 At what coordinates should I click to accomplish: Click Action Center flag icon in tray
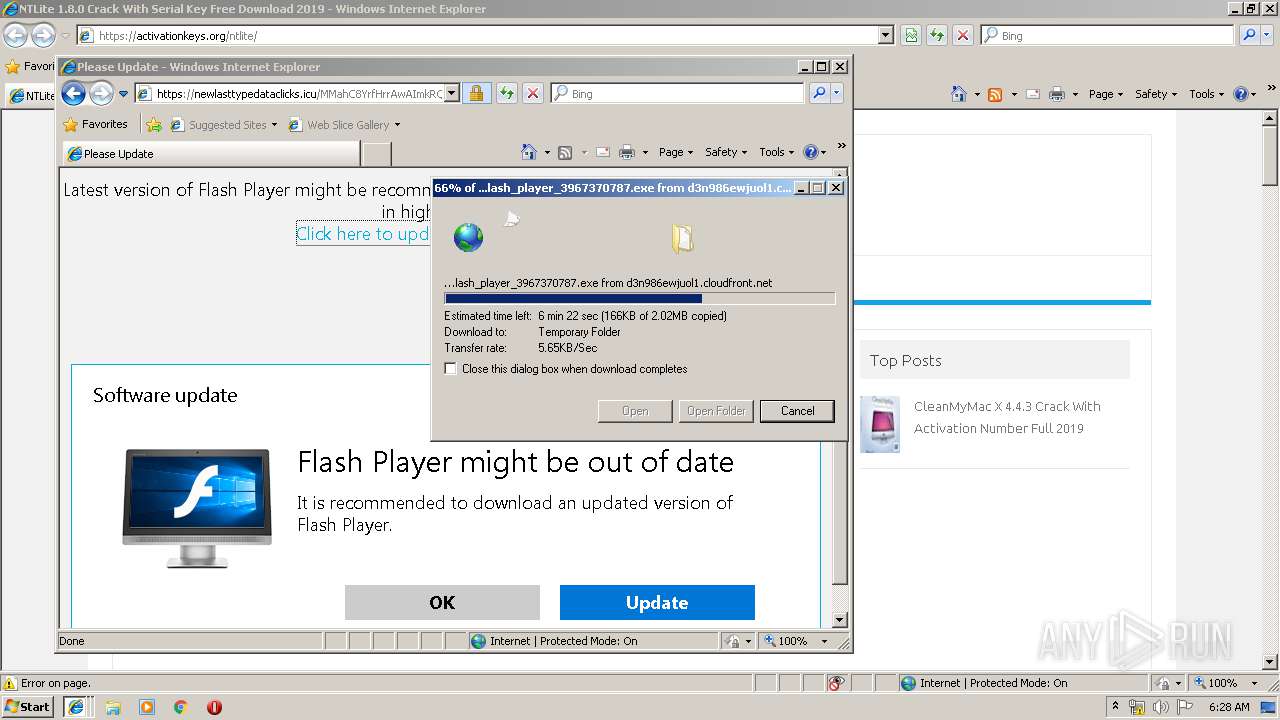pyautogui.click(x=1183, y=707)
